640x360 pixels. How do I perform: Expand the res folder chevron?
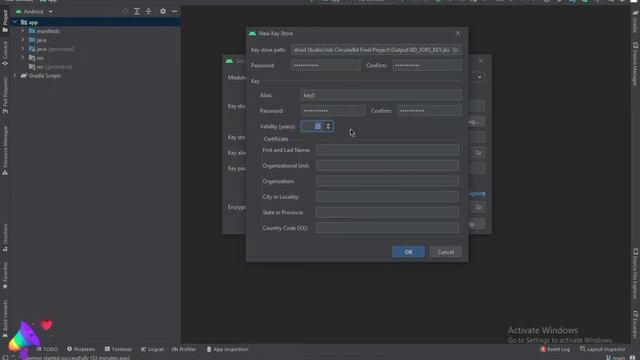pyautogui.click(x=23, y=58)
